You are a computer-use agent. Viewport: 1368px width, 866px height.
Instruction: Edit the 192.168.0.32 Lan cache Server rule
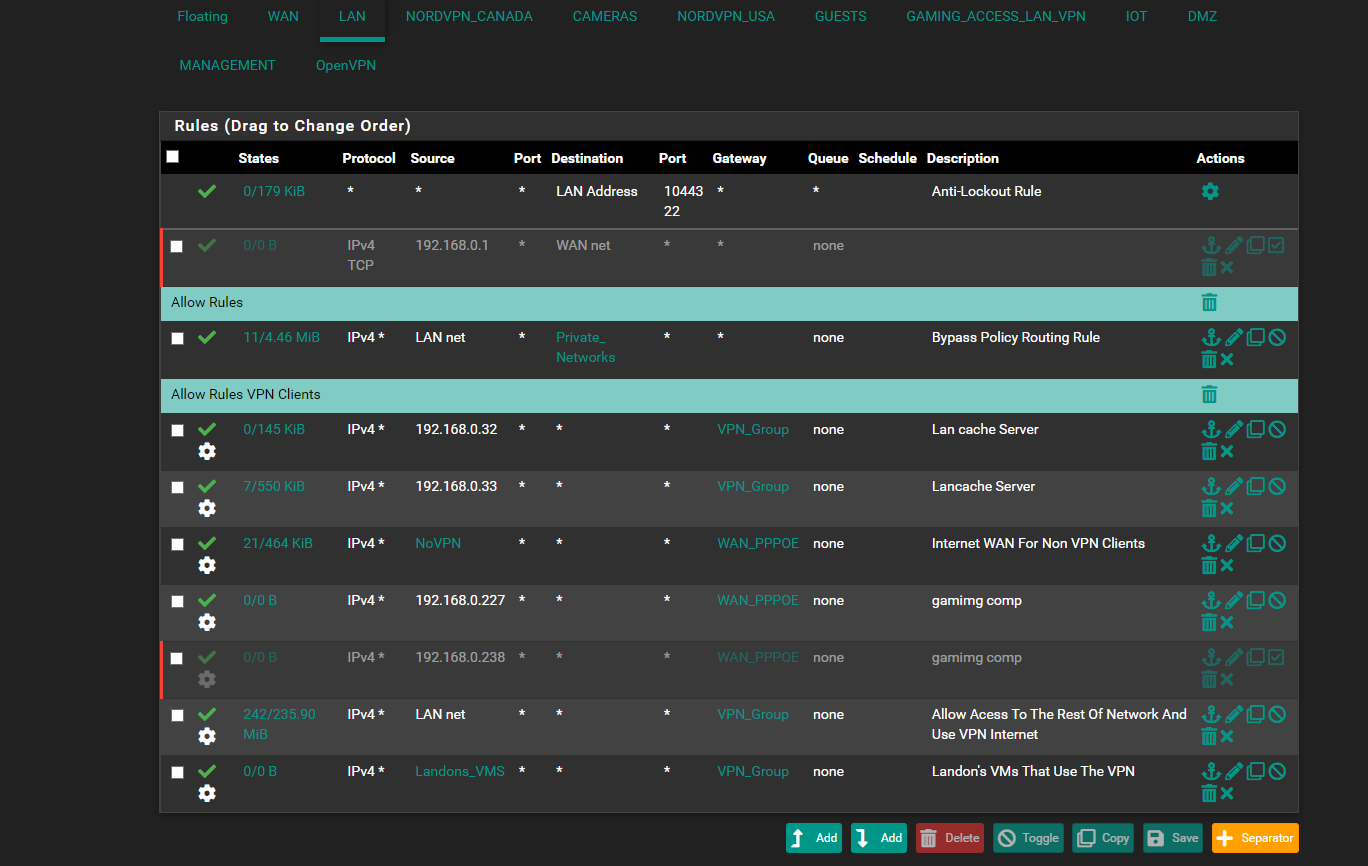(x=1234, y=429)
